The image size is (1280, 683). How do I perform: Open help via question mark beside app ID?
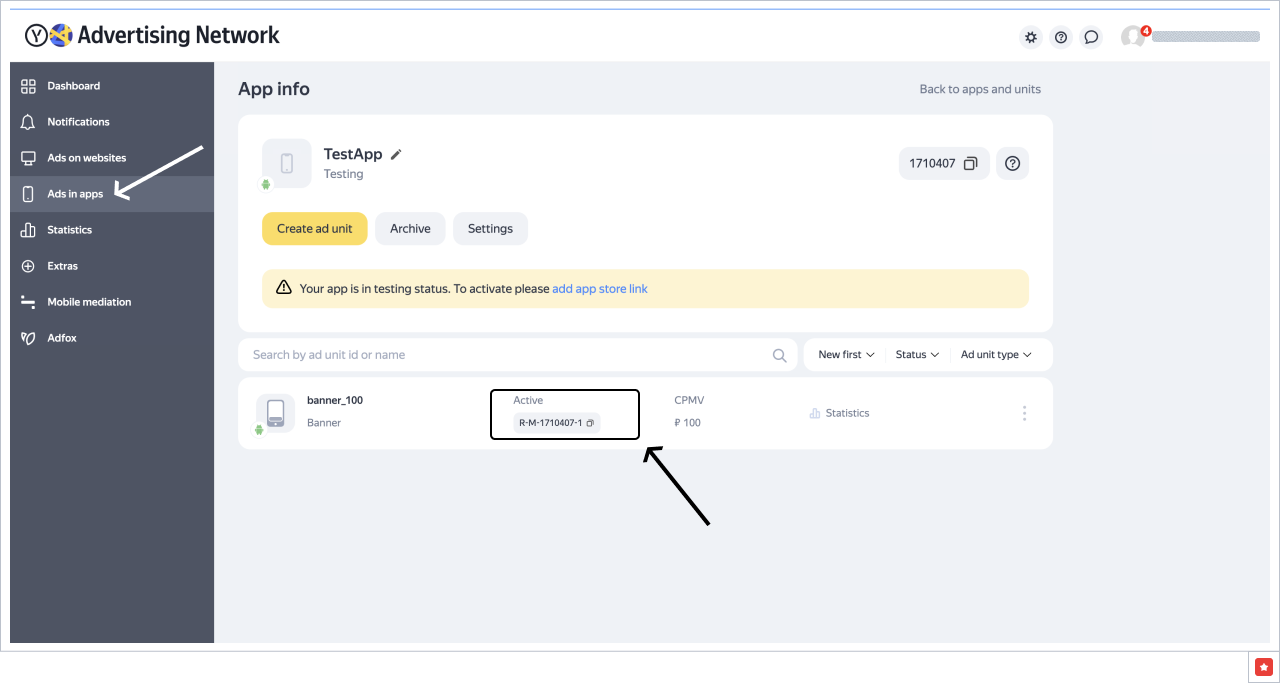pos(1012,164)
